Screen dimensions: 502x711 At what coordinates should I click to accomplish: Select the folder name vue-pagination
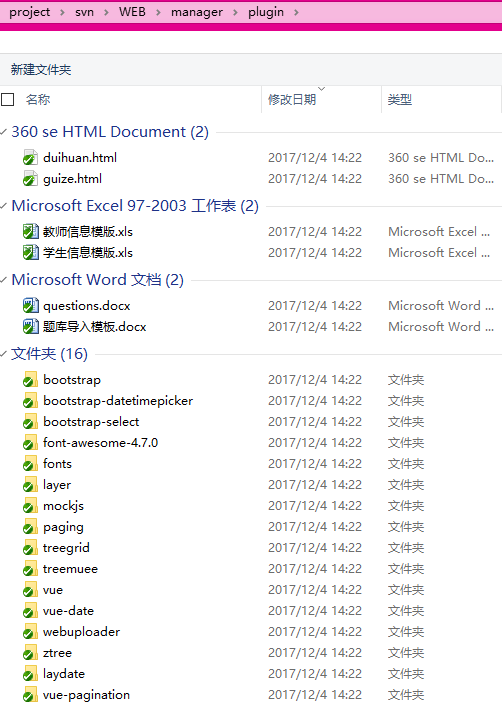[x=87, y=695]
